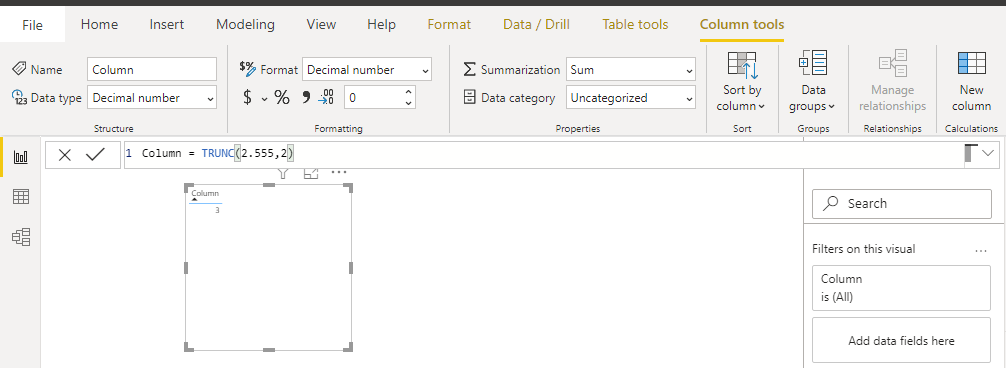Click the Data category icon
This screenshot has height=368, width=1006.
click(470, 97)
